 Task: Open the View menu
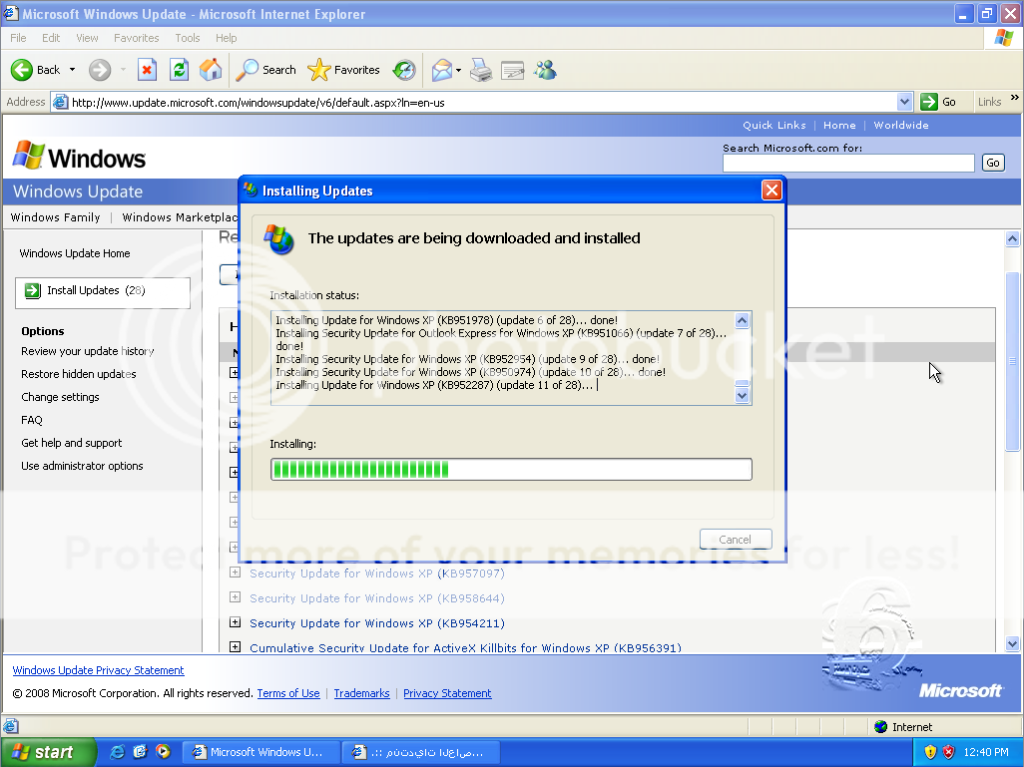pyautogui.click(x=87, y=38)
